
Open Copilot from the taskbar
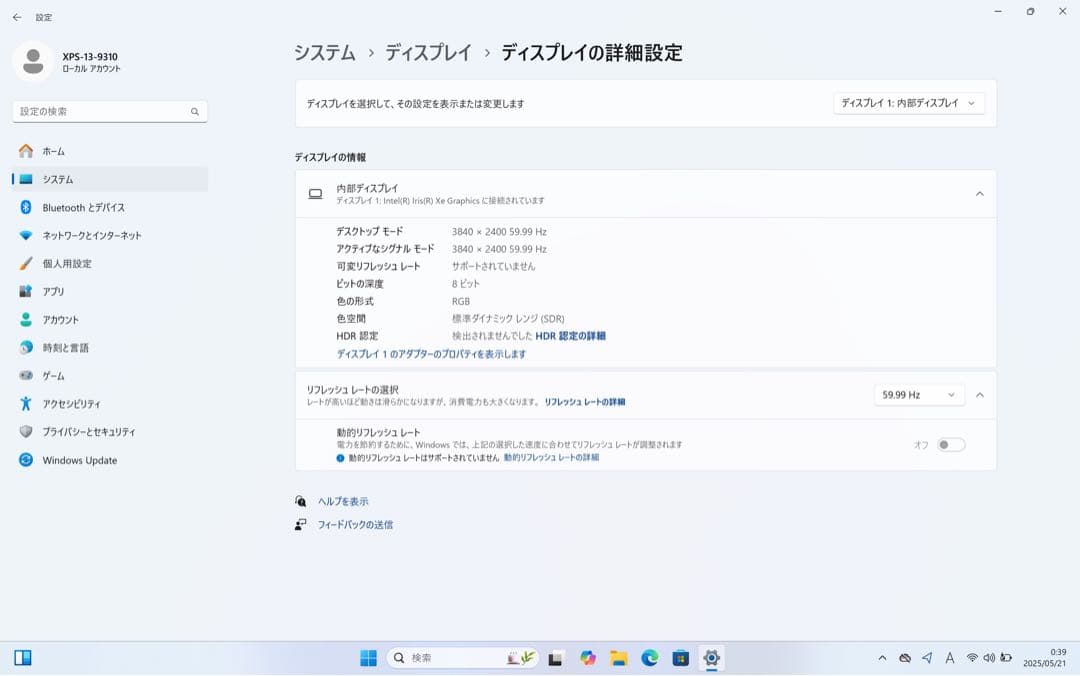coord(587,658)
